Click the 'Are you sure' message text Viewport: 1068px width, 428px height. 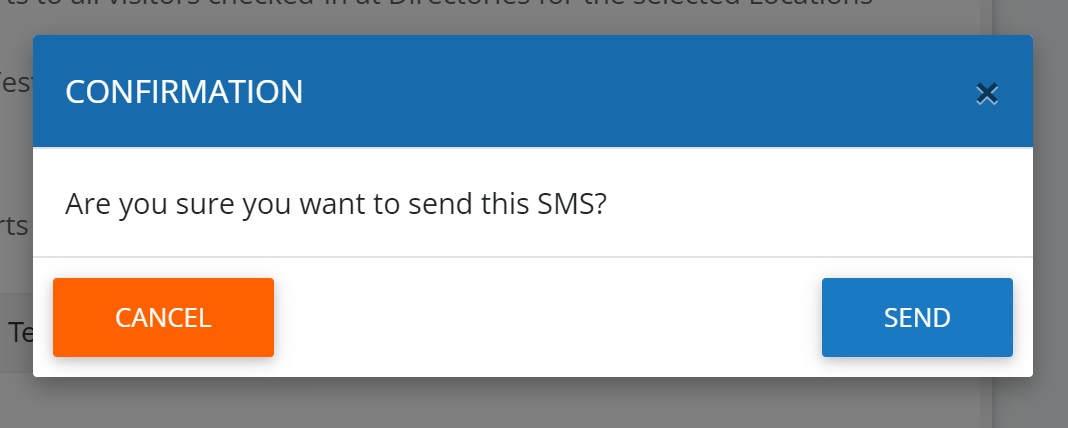(335, 204)
